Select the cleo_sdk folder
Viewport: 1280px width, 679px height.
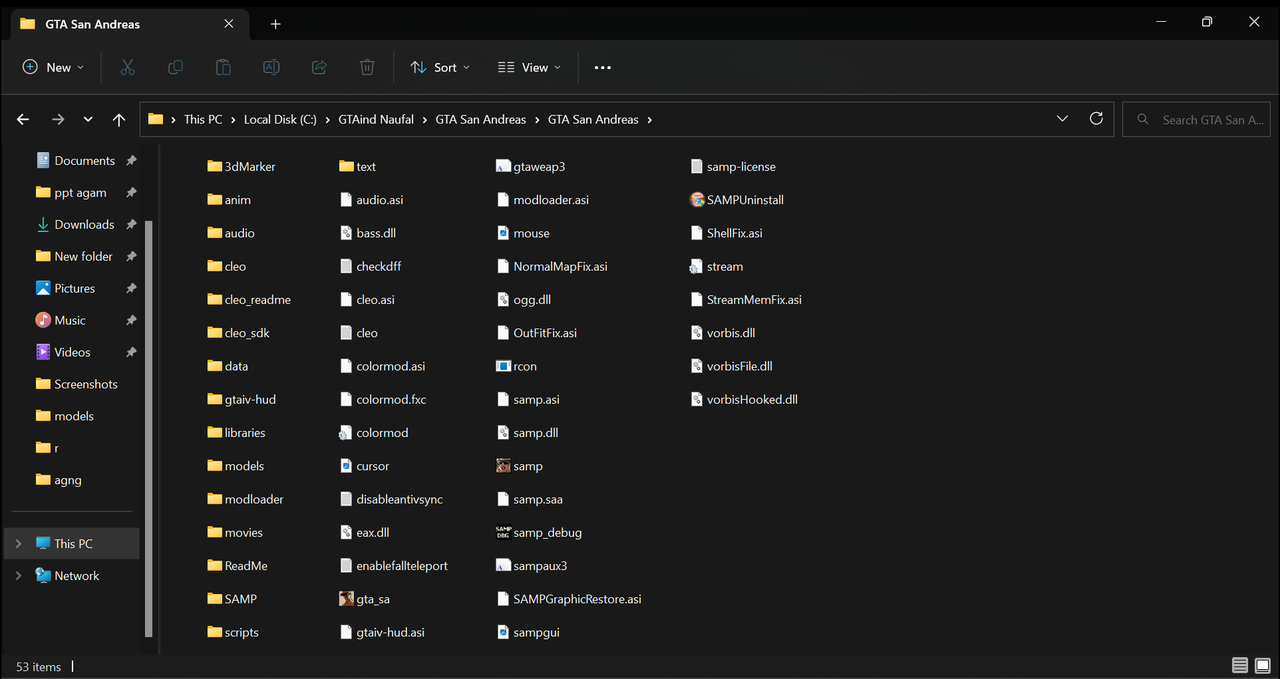coord(239,333)
